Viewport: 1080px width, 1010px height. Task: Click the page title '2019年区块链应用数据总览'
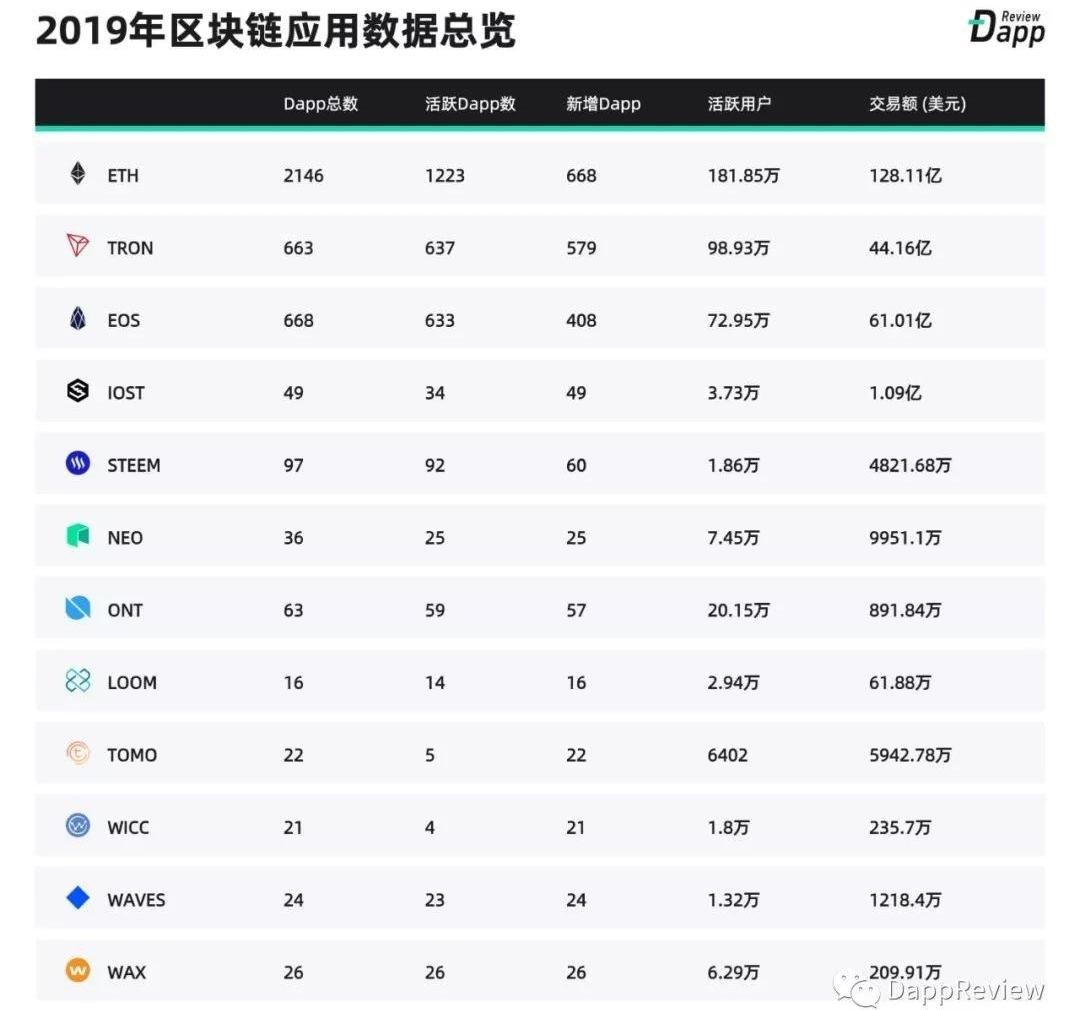click(x=276, y=31)
